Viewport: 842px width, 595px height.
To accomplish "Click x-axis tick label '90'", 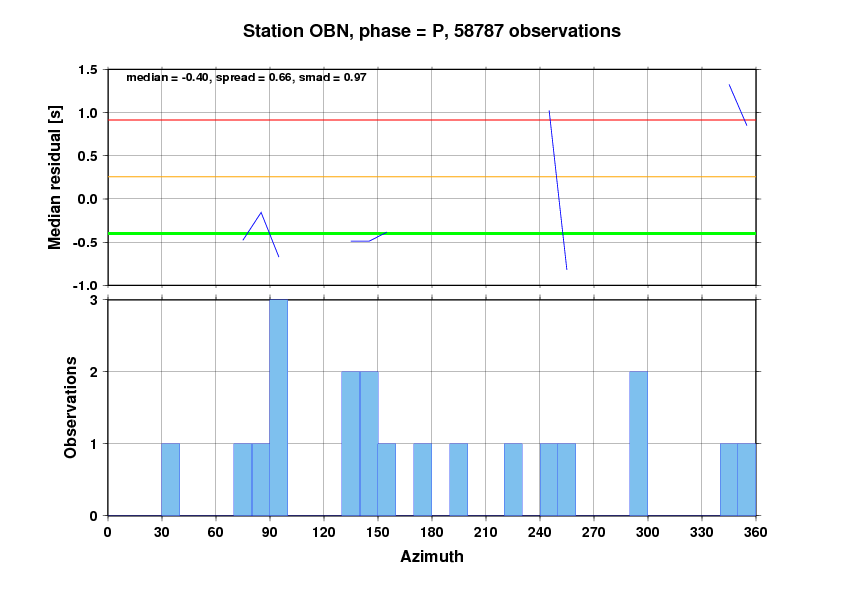I will coord(270,532).
